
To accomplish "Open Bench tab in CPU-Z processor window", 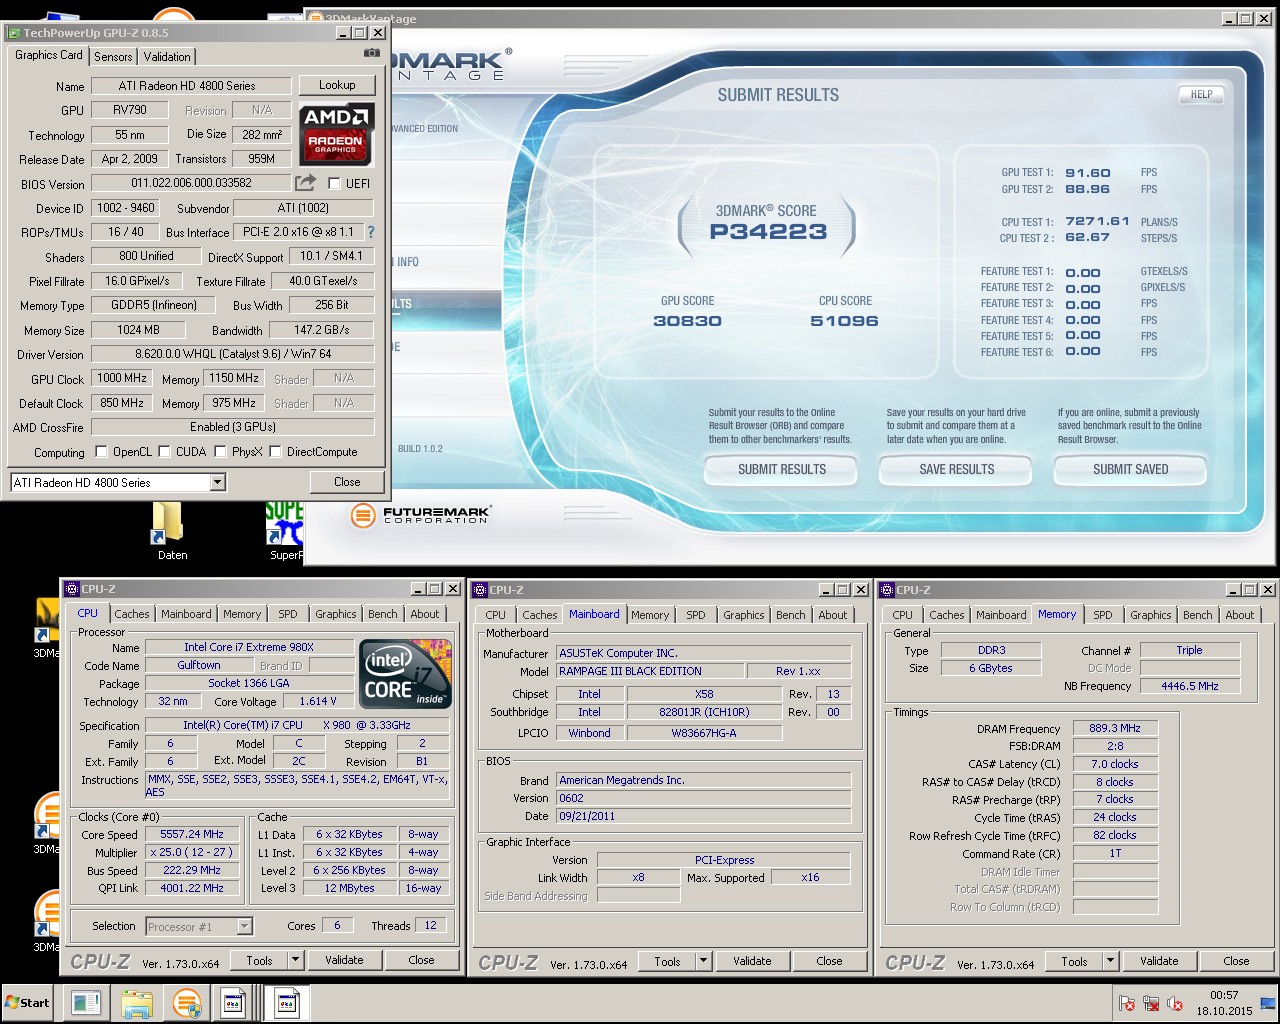I will pos(382,614).
